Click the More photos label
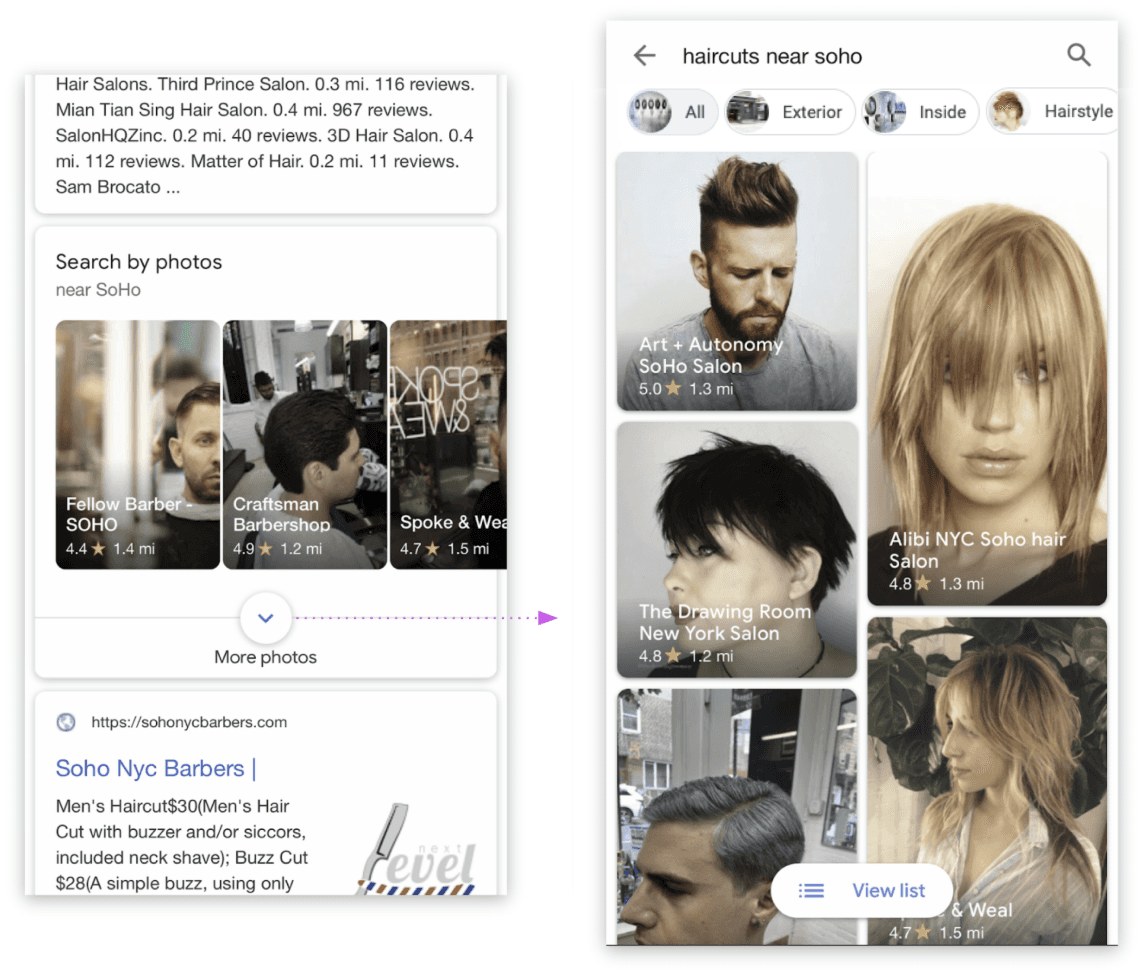The image size is (1143, 975). pos(265,657)
